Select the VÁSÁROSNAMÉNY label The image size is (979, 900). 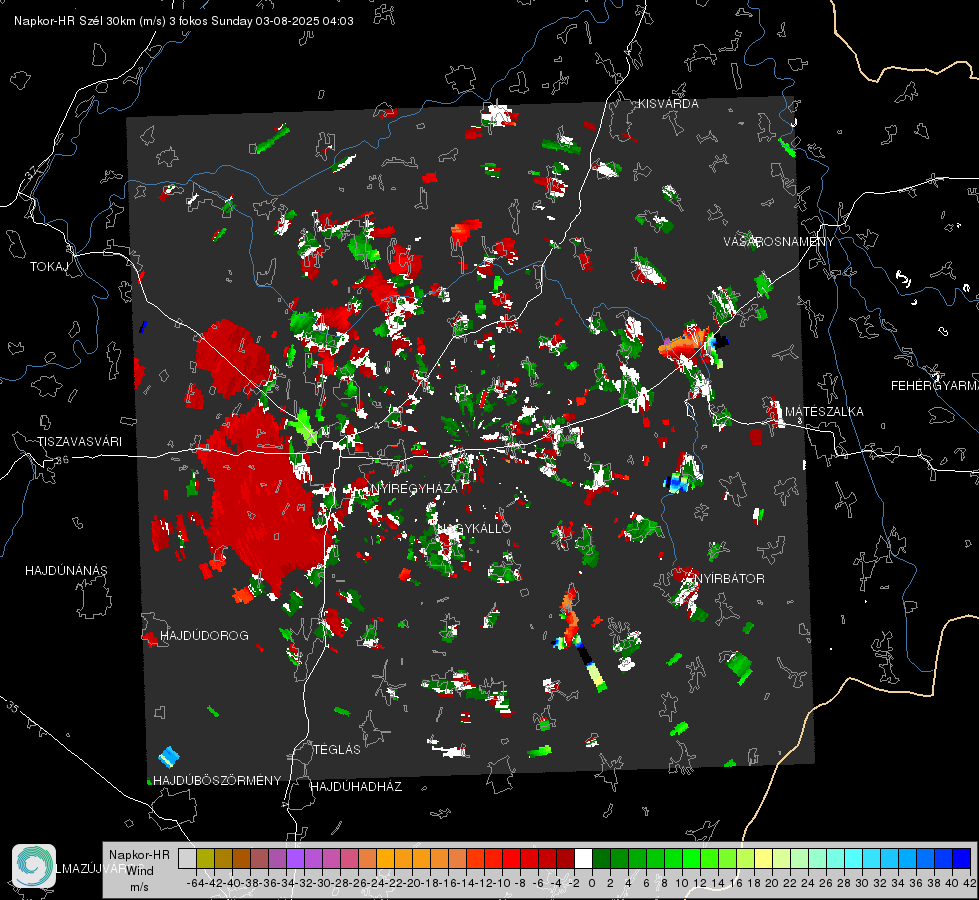pos(779,242)
